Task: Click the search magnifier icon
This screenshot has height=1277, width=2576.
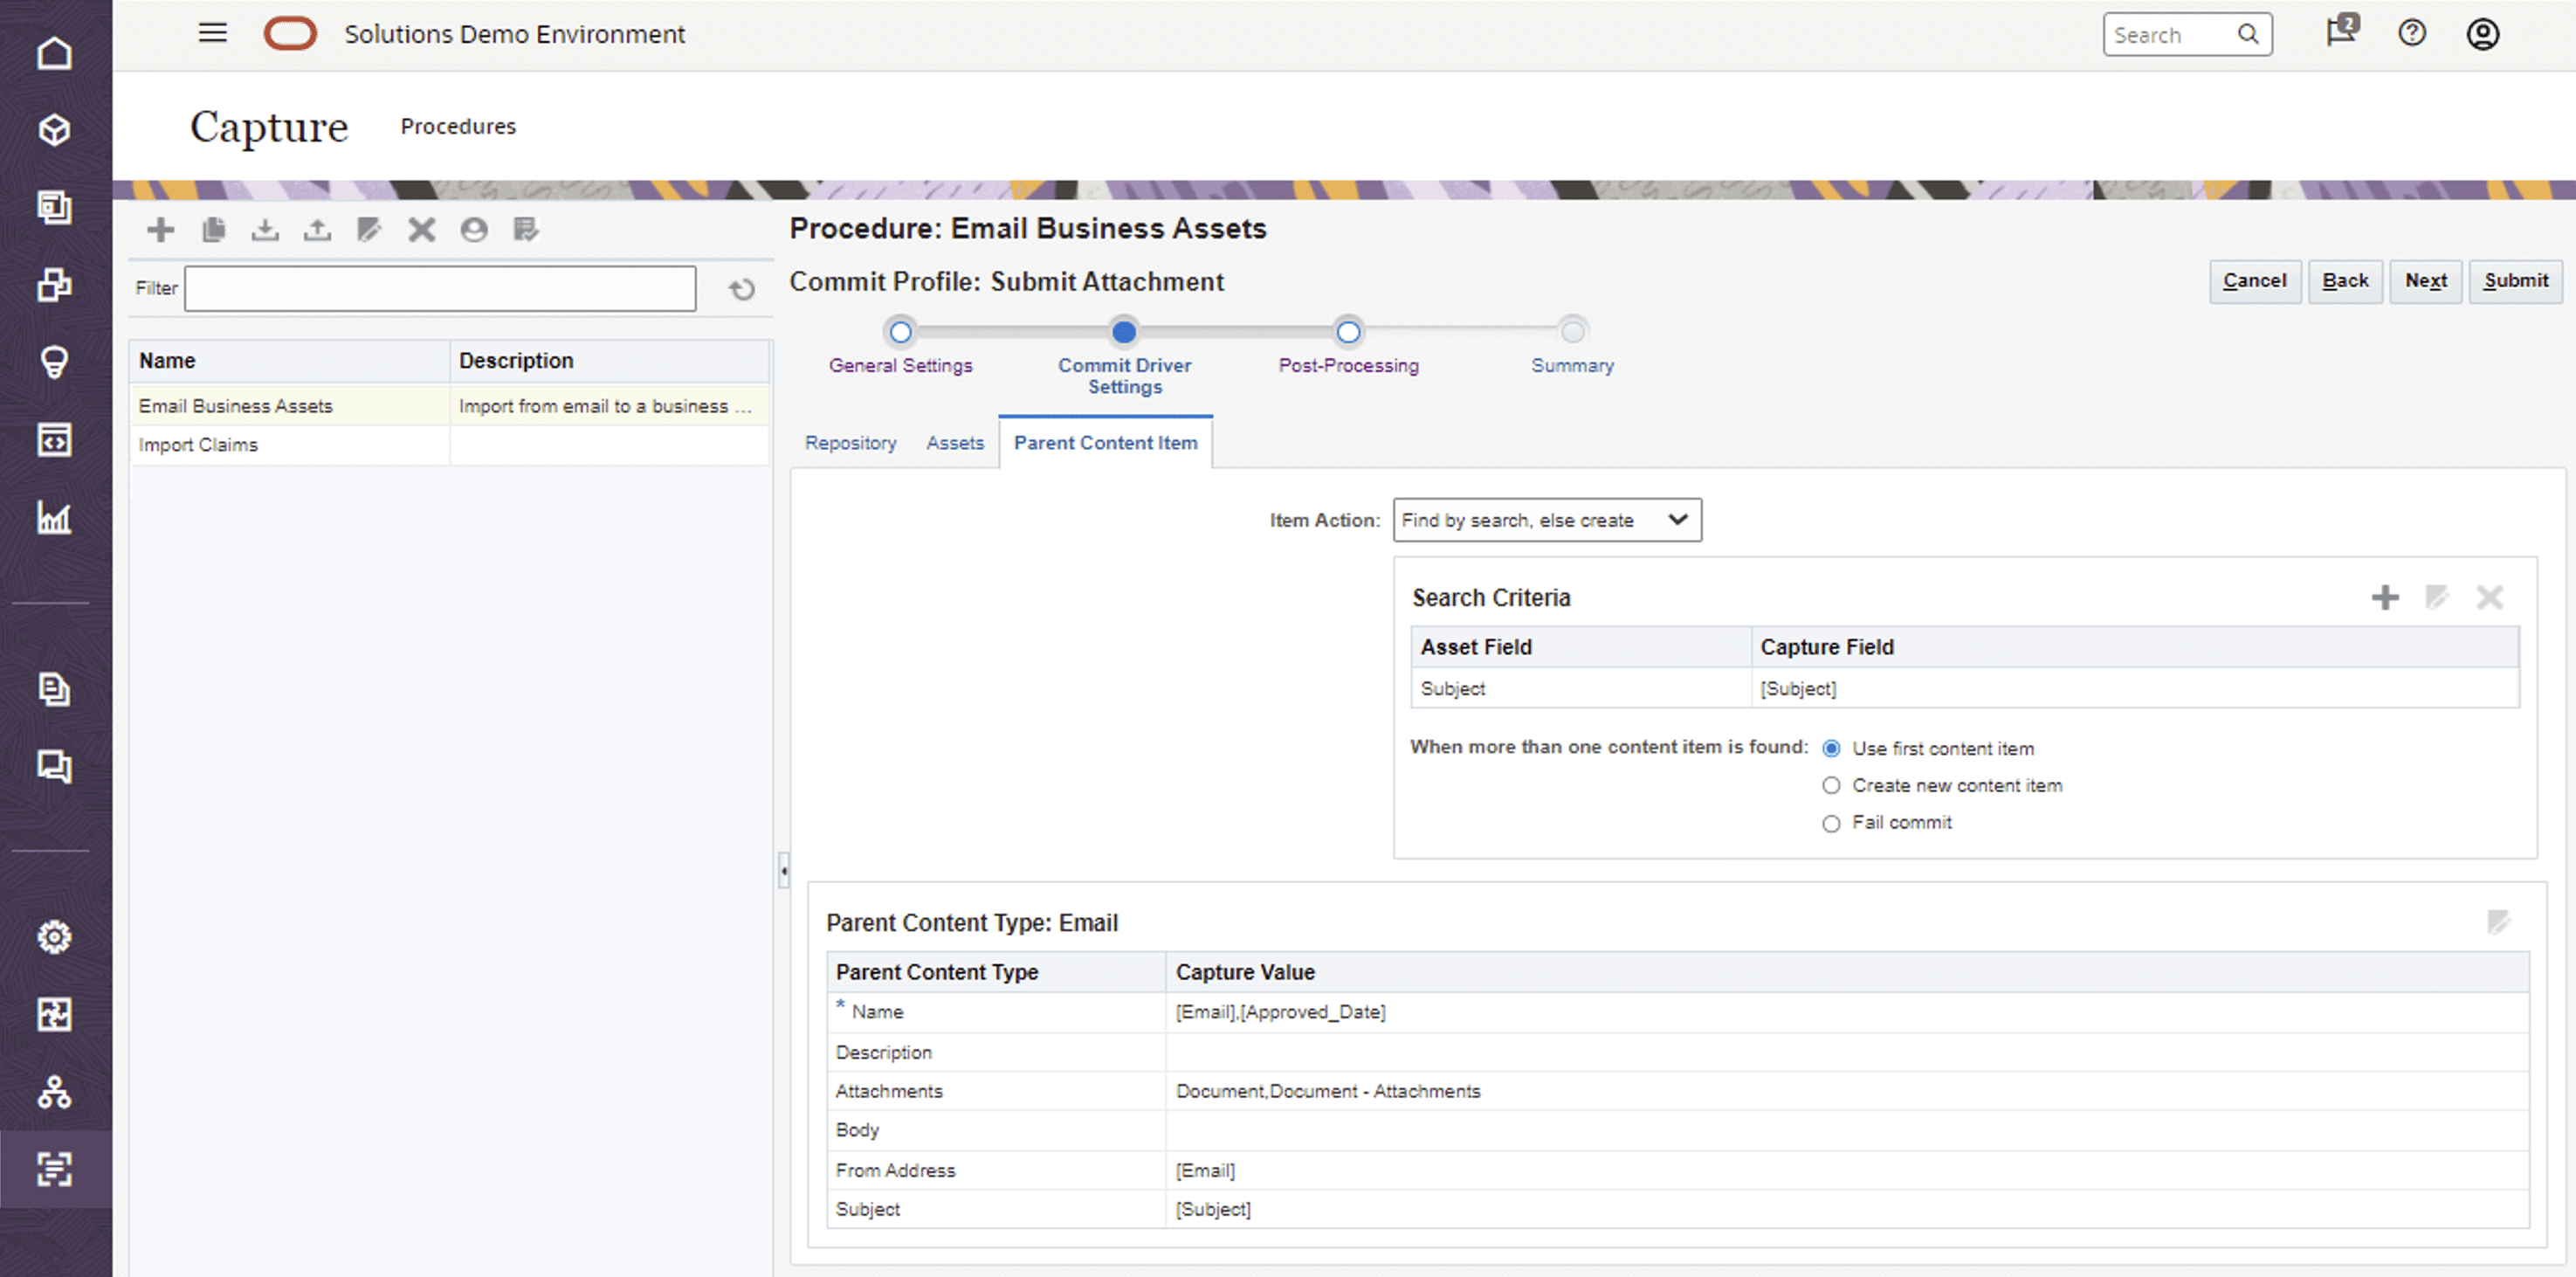Action: pyautogui.click(x=2248, y=34)
